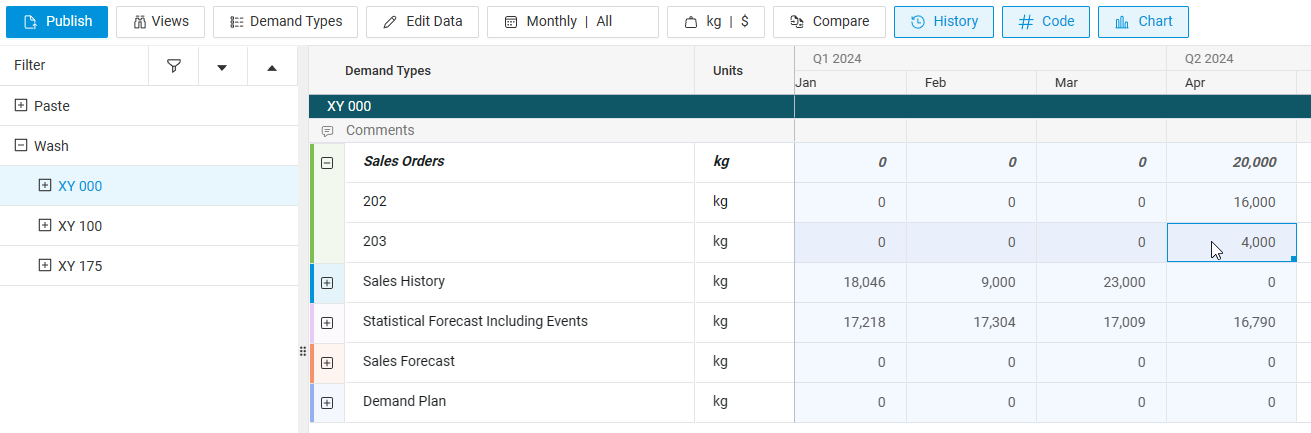Expand the Paste tree node
The image size is (1311, 433).
pyautogui.click(x=21, y=105)
